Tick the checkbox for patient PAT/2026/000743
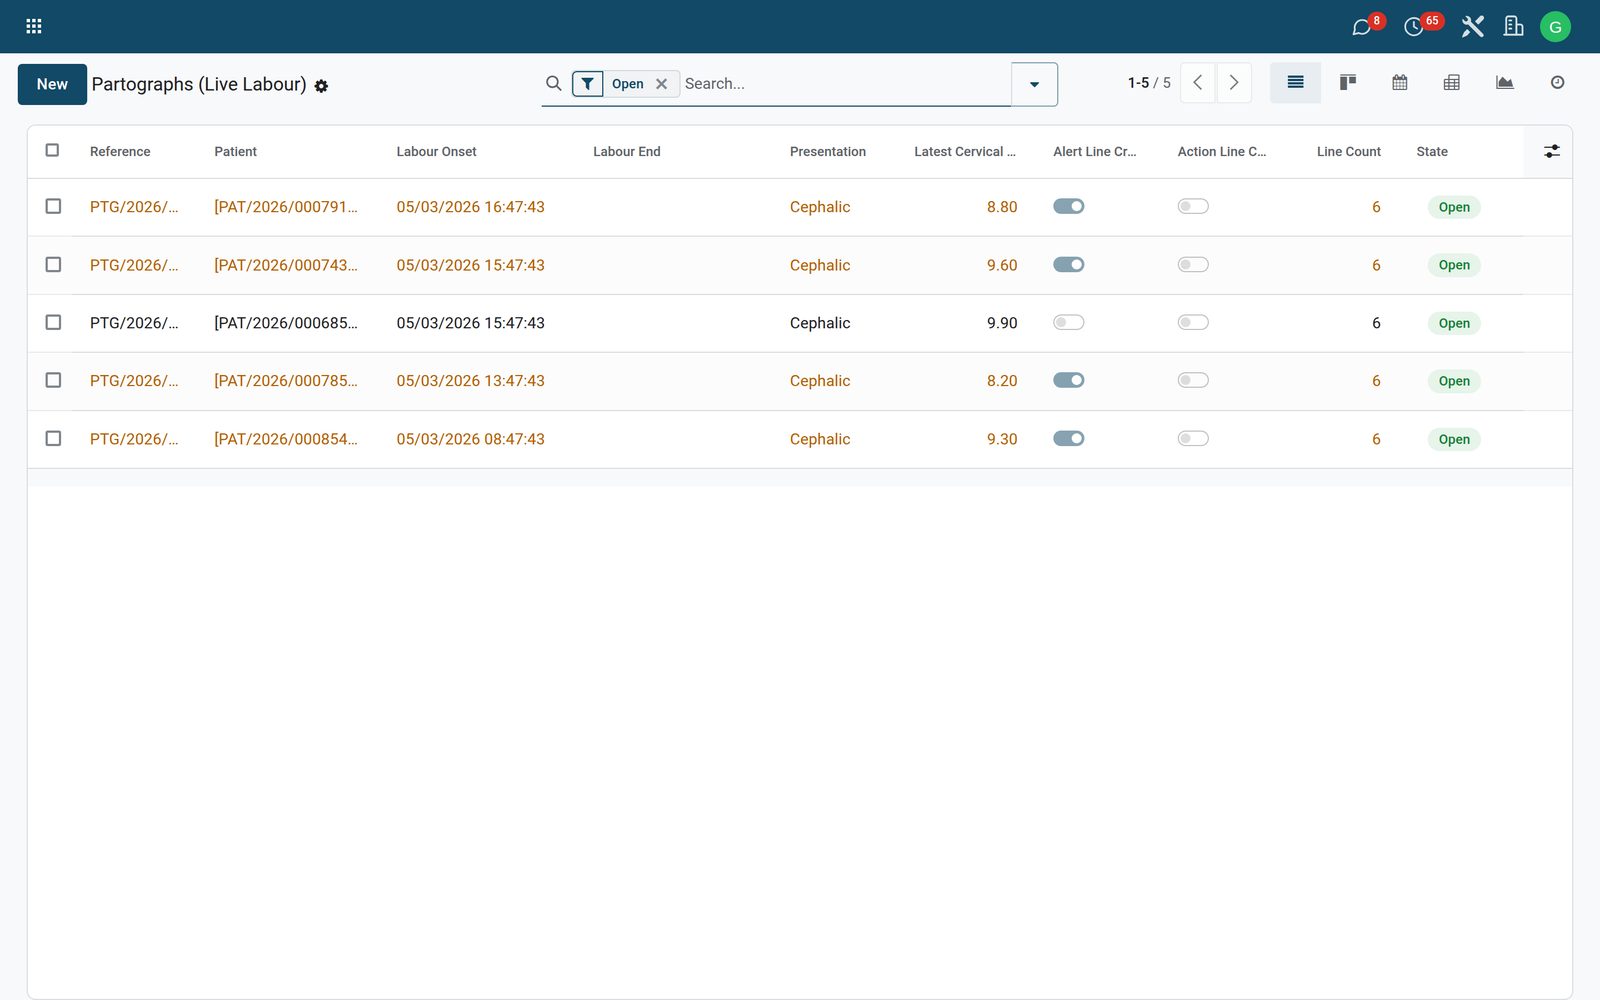The width and height of the screenshot is (1600, 1000). coord(53,265)
